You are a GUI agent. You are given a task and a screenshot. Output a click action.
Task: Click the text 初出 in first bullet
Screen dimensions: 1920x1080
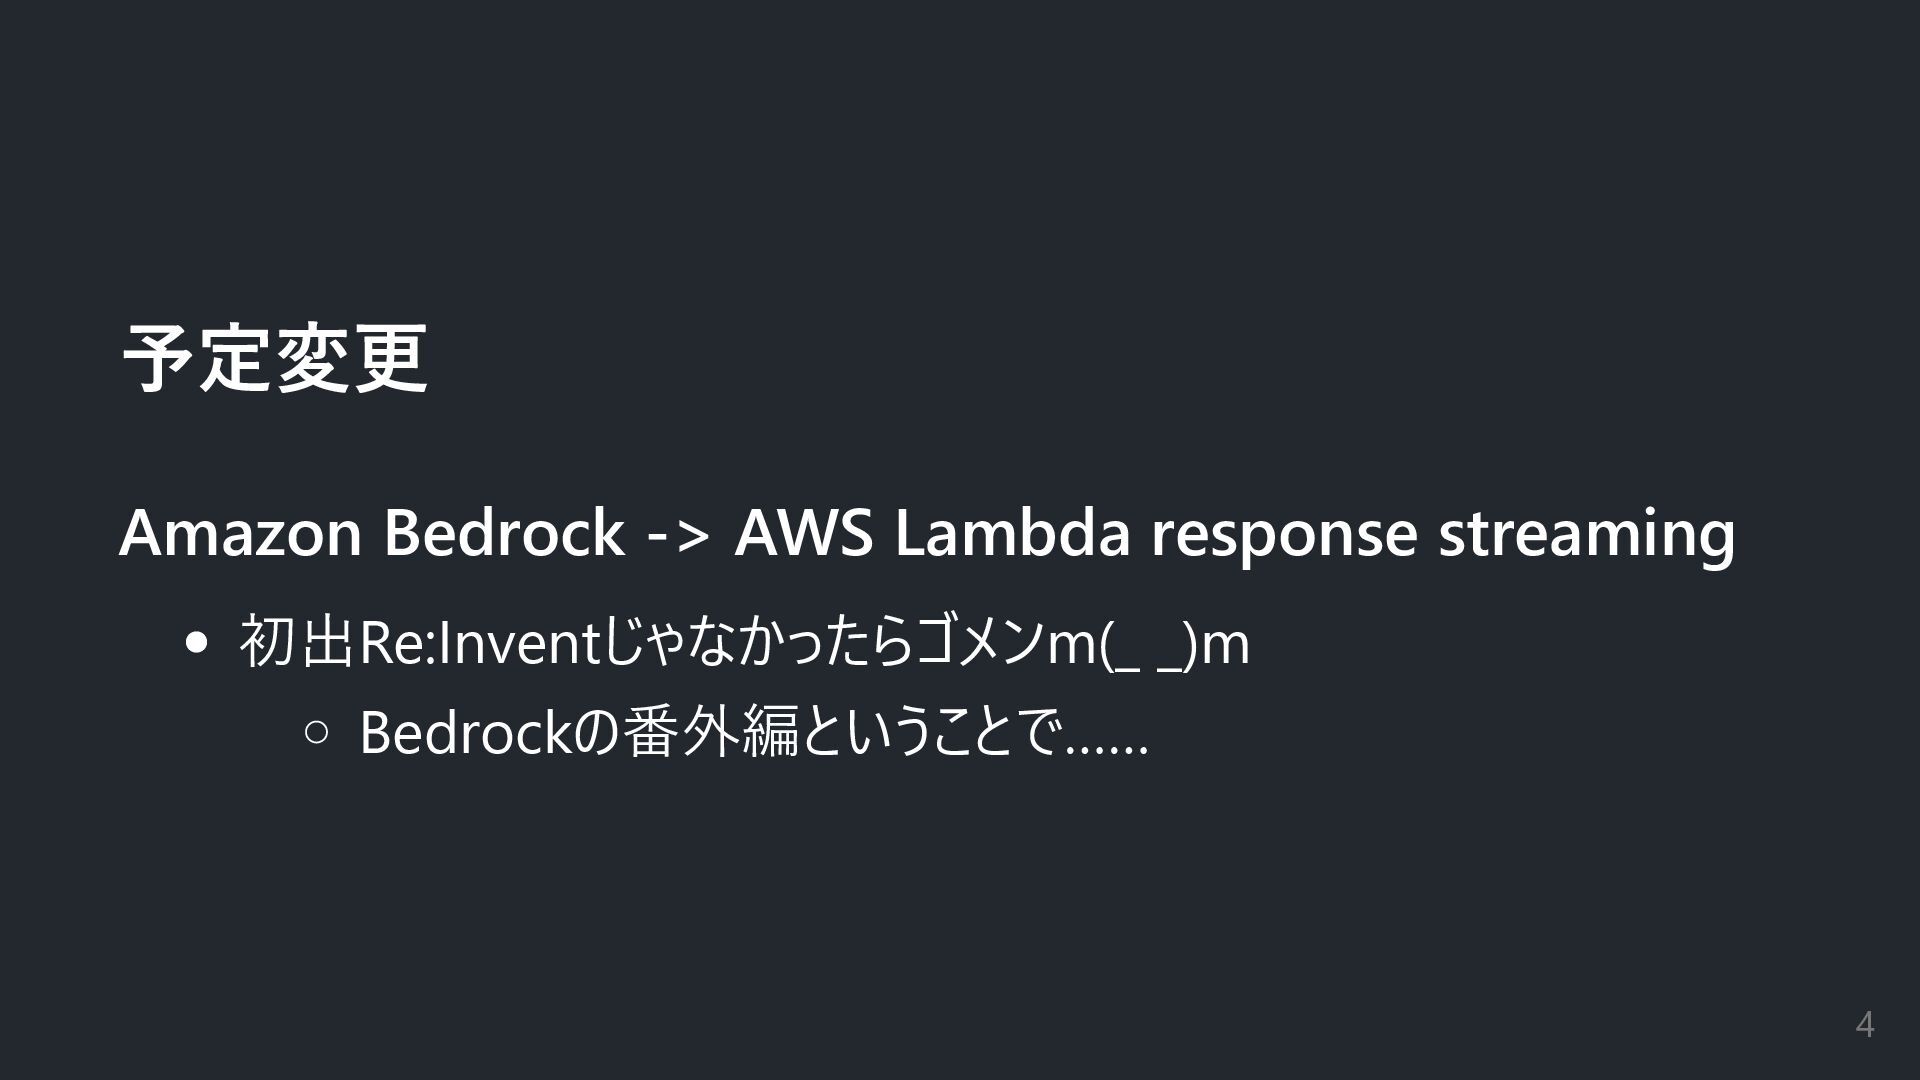297,643
